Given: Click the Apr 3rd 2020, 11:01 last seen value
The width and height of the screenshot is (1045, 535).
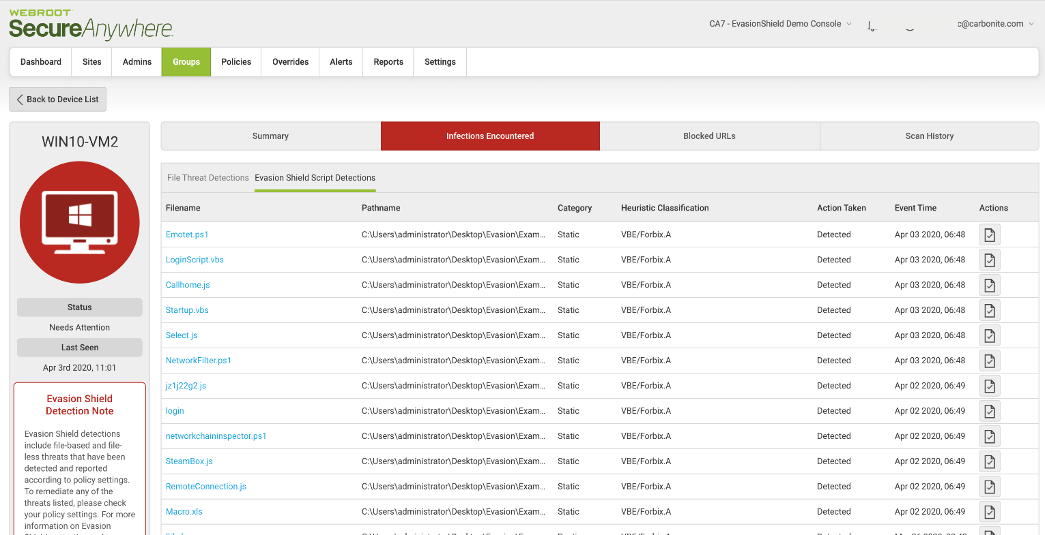Looking at the screenshot, I should (x=79, y=368).
